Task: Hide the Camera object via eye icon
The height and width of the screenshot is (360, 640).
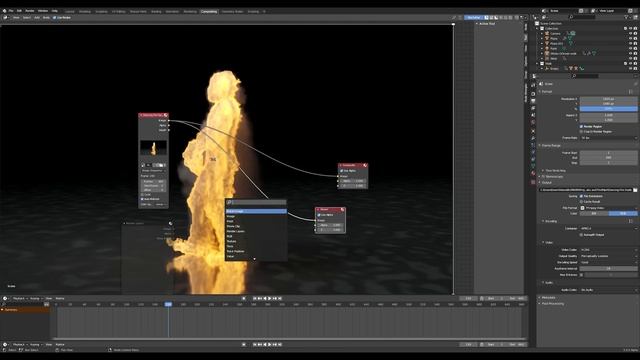Action: pos(630,33)
